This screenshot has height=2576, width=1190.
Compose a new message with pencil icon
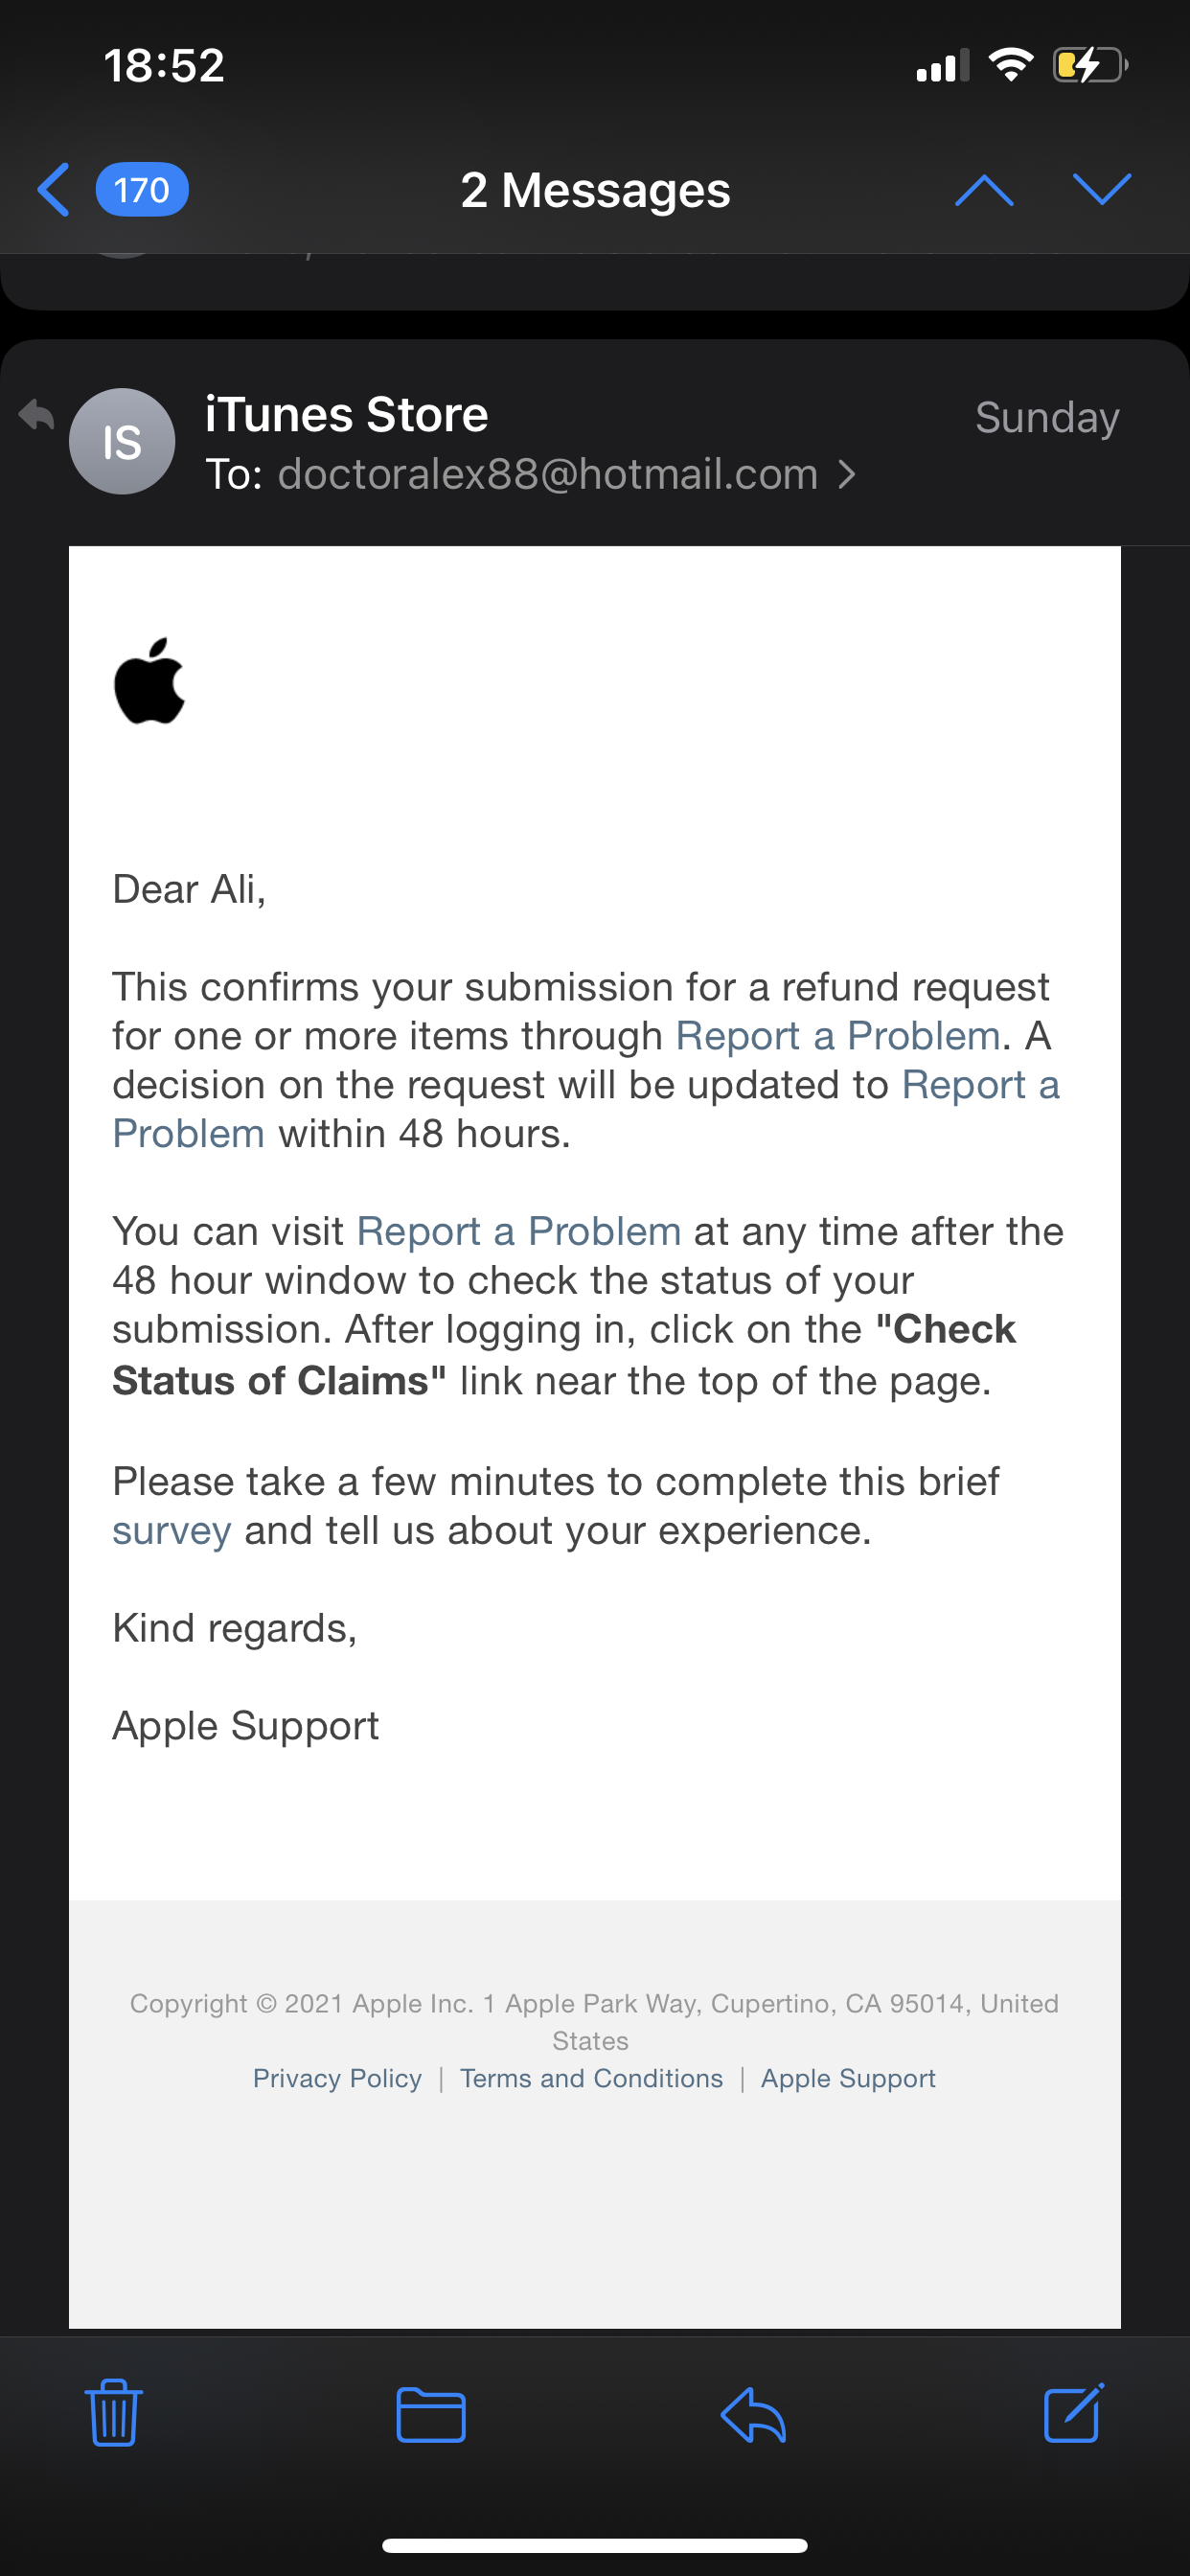tap(1073, 2413)
